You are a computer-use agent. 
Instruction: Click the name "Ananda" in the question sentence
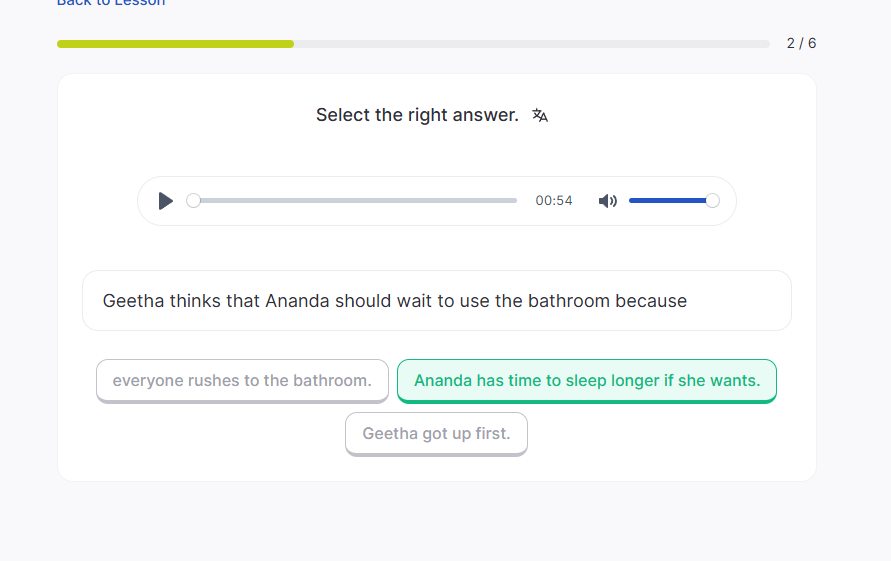[297, 301]
